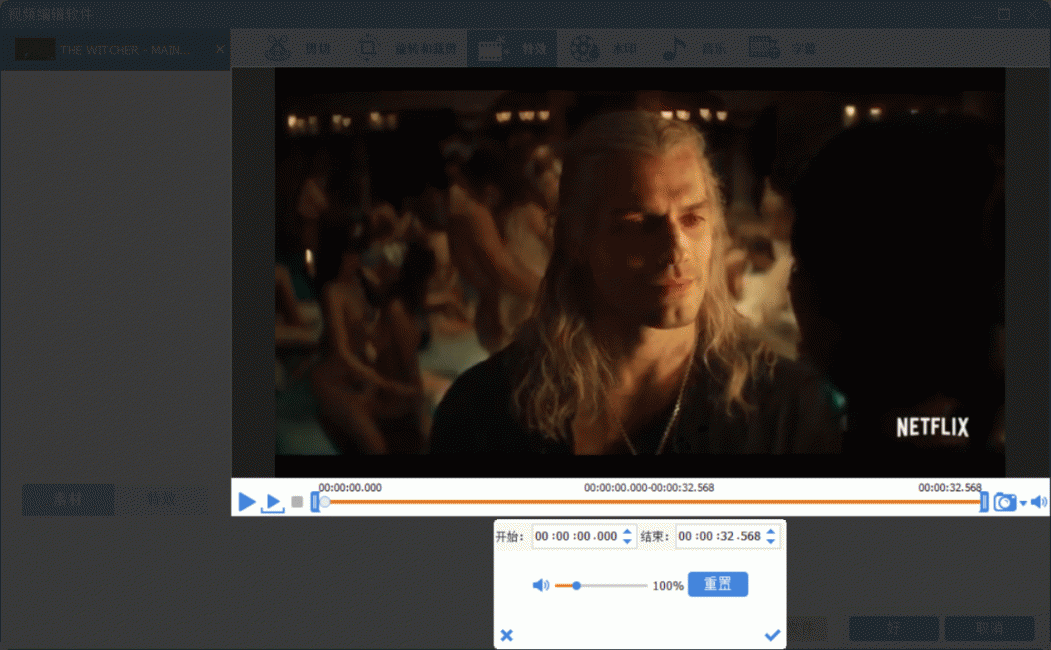Select the THE WITCHER - MAIN file tab

point(115,50)
